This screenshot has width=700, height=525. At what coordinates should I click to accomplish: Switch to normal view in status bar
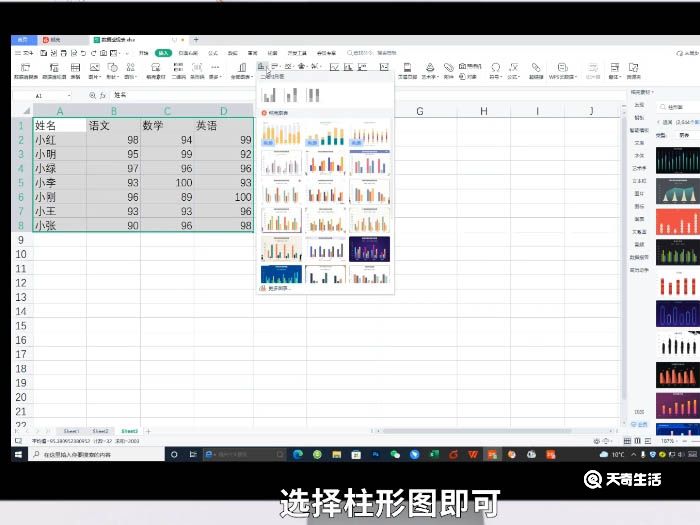coord(627,441)
